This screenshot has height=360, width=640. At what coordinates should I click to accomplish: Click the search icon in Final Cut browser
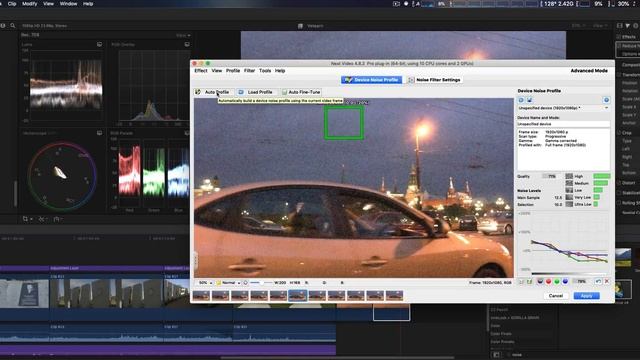[13, 25]
